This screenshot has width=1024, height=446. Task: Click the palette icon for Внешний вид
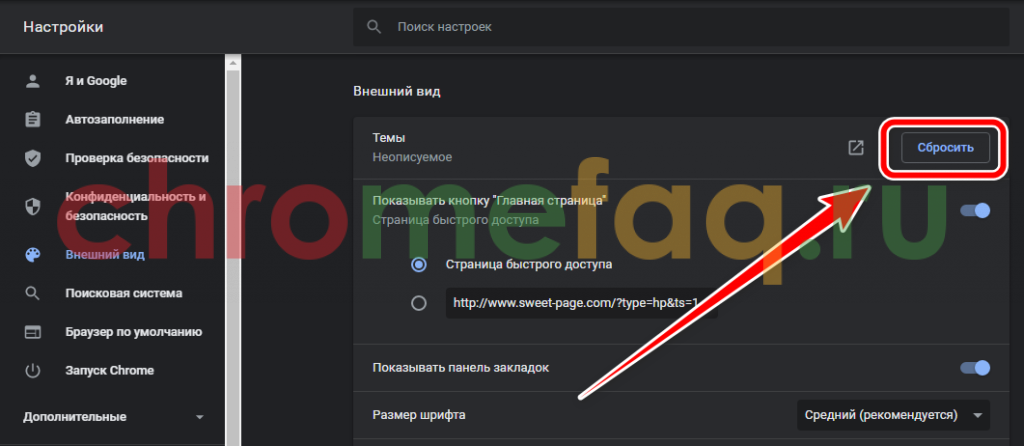coord(33,255)
